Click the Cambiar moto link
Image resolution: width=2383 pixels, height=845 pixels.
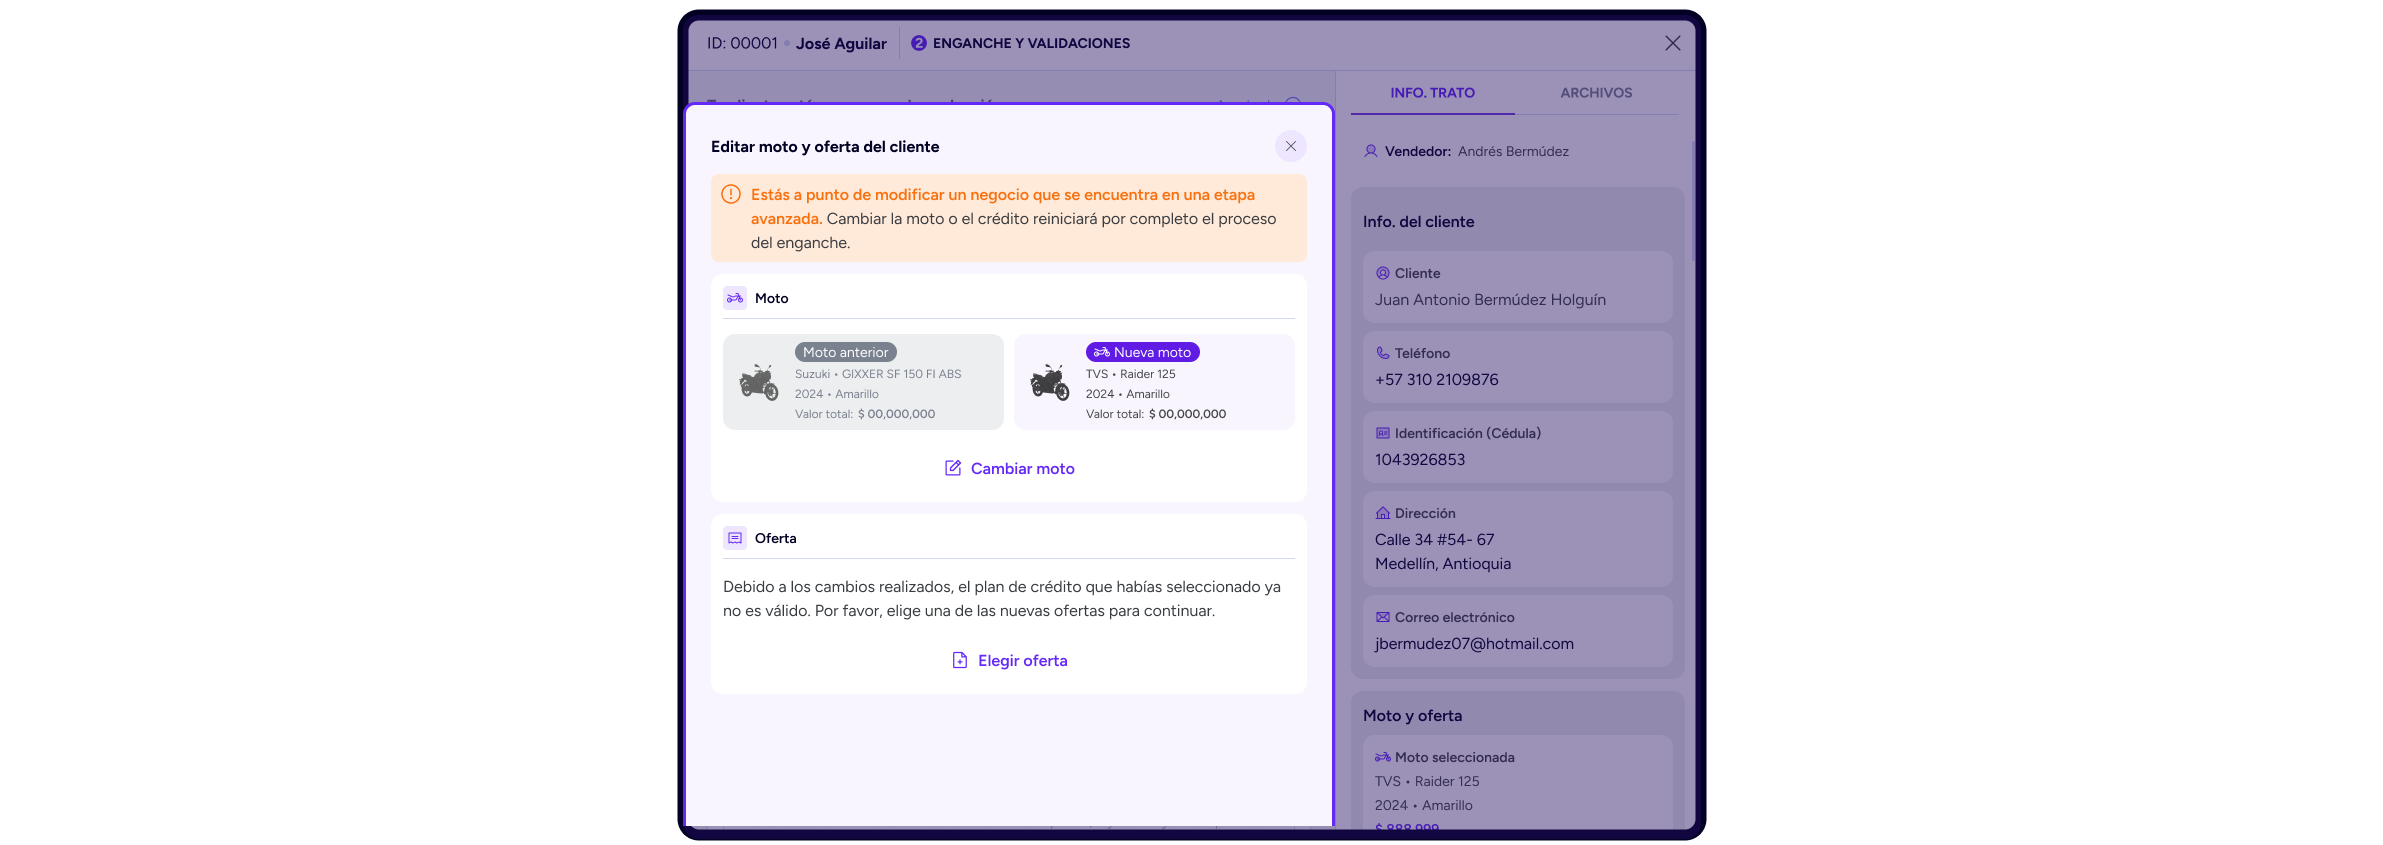point(1009,468)
